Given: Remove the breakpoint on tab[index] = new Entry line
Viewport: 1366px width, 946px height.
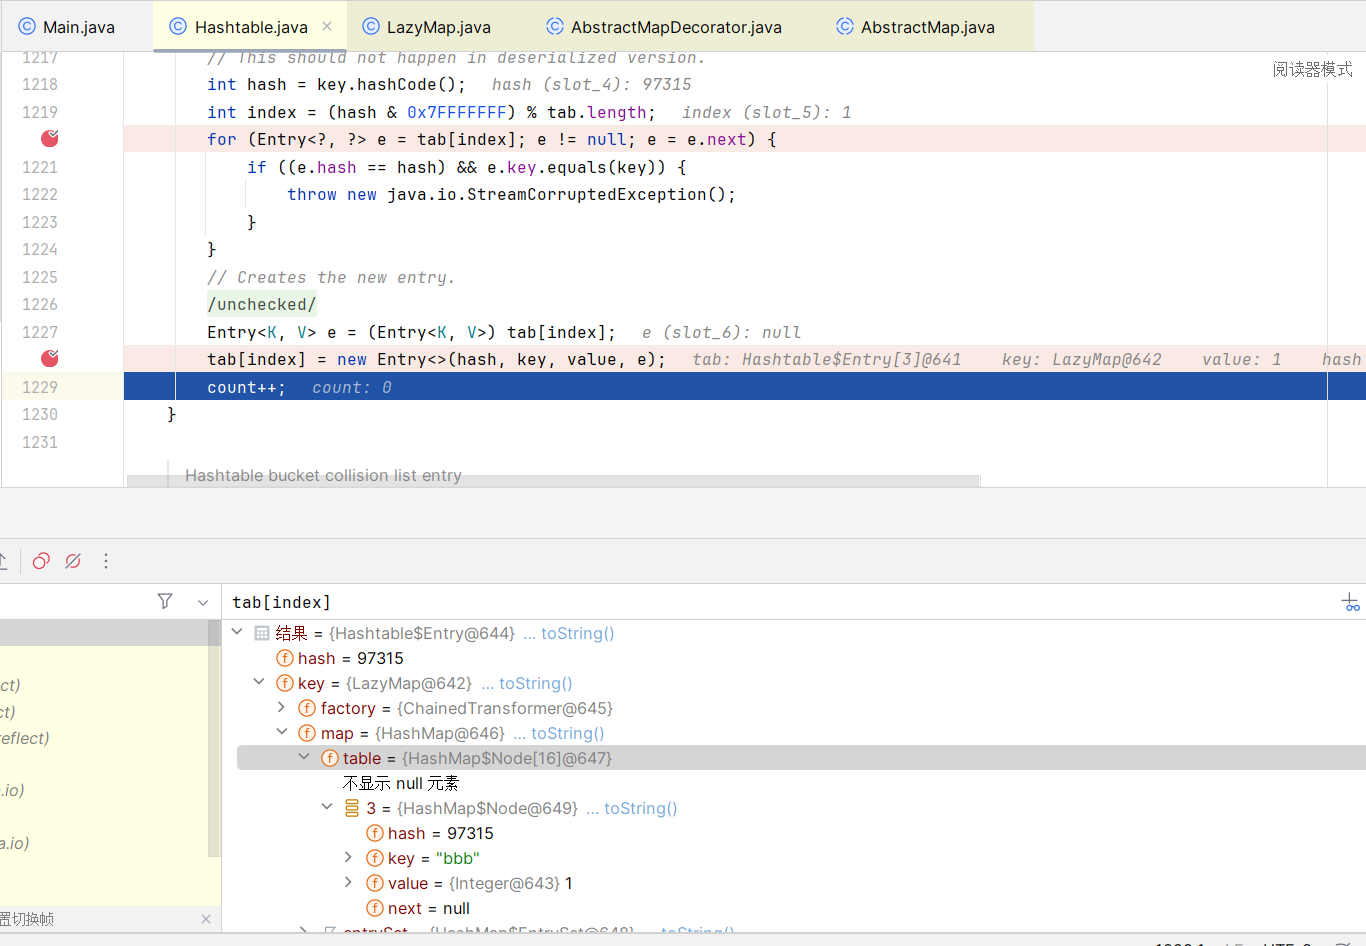Looking at the screenshot, I should [x=49, y=359].
